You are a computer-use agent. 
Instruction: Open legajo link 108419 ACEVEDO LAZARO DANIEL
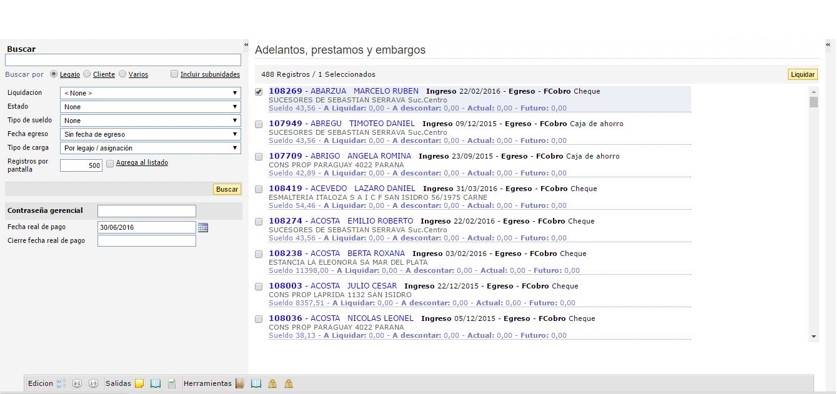342,188
